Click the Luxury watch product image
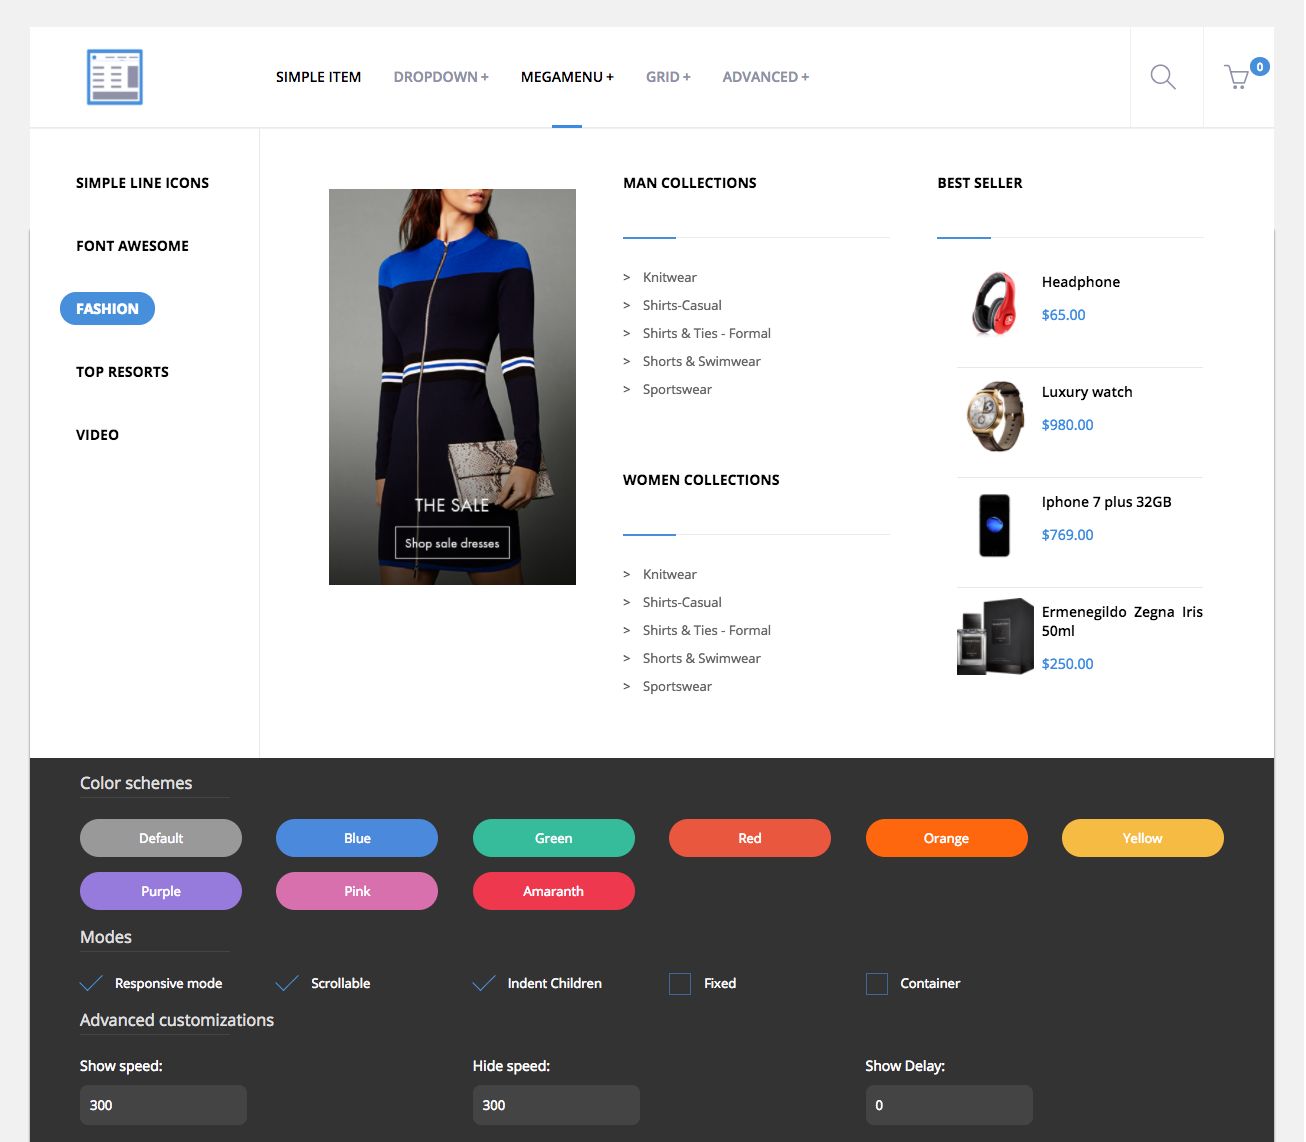Image resolution: width=1306 pixels, height=1142 pixels. (x=995, y=417)
